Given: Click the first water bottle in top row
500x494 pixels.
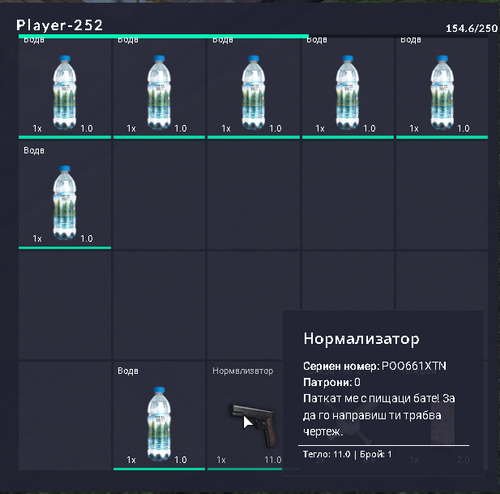Looking at the screenshot, I should click(65, 92).
